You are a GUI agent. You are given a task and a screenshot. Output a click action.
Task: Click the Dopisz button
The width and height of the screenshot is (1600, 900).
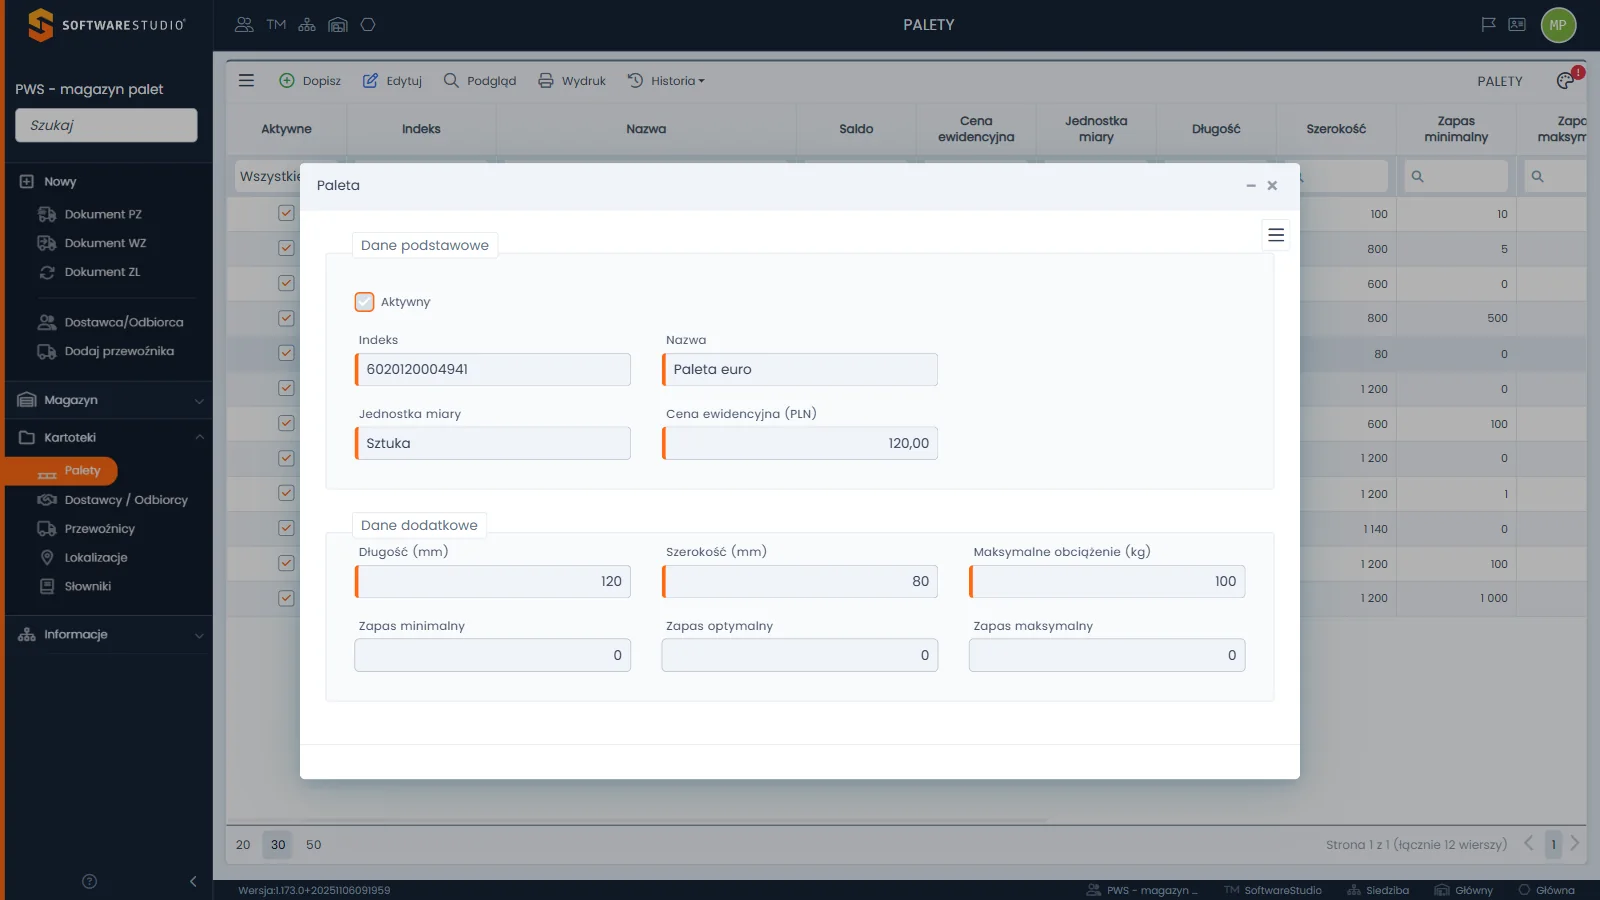click(310, 81)
